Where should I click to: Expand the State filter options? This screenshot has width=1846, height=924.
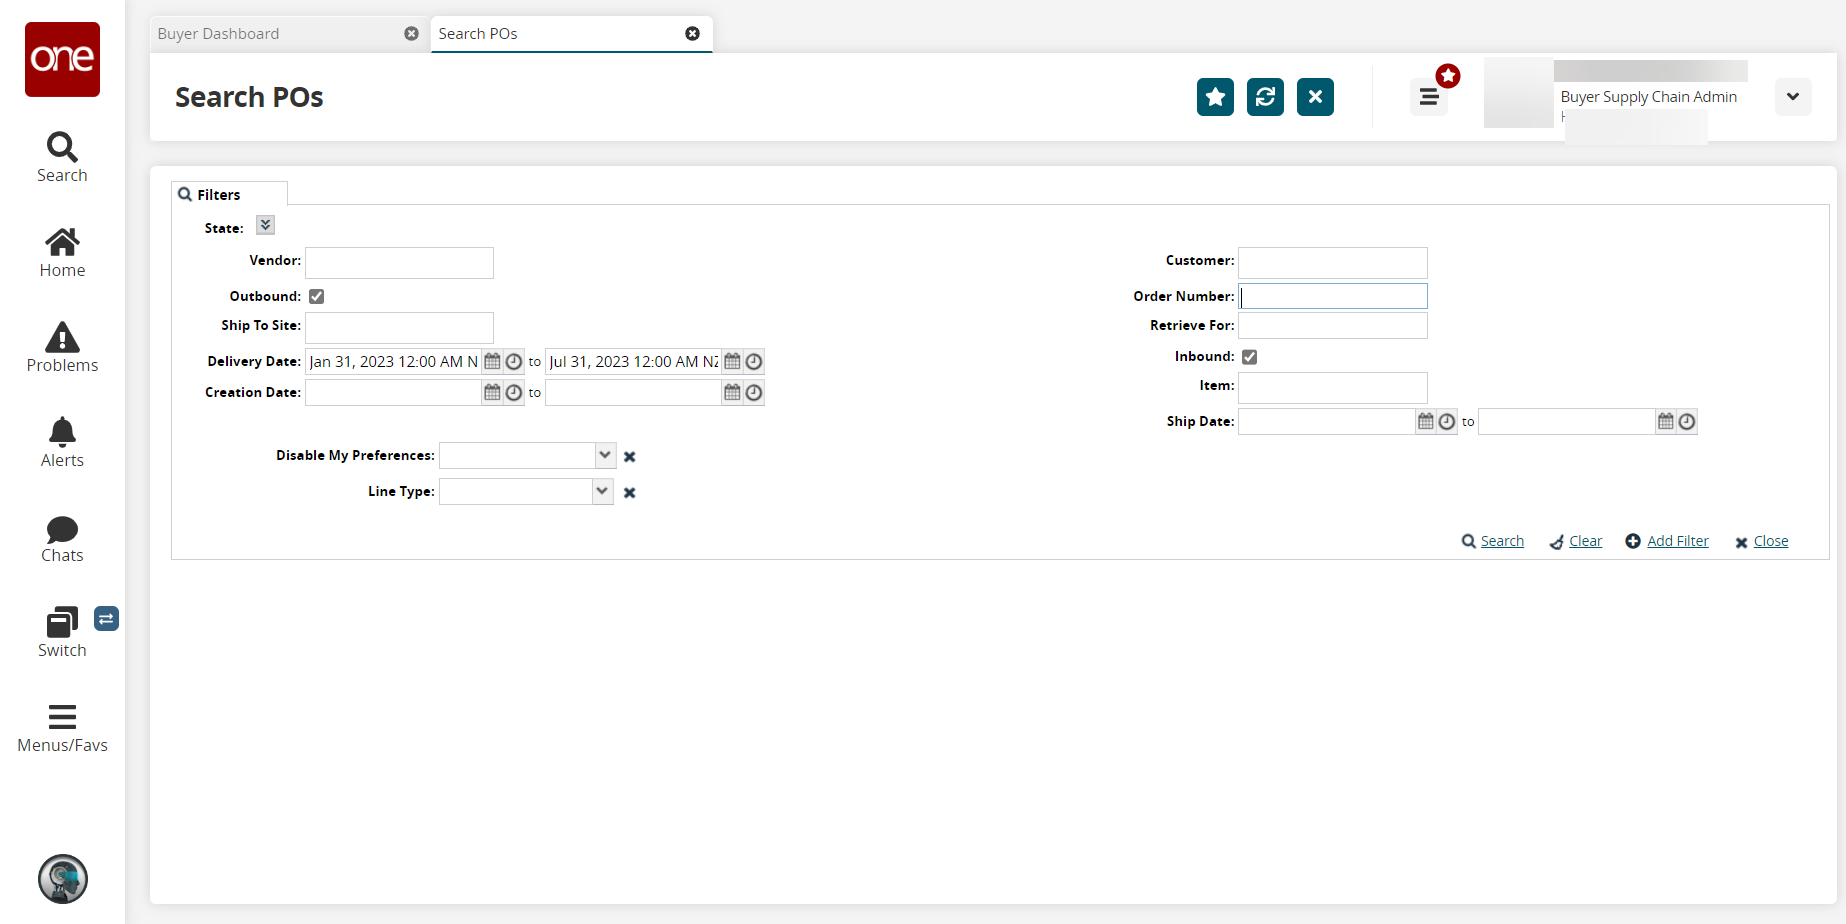click(x=265, y=226)
